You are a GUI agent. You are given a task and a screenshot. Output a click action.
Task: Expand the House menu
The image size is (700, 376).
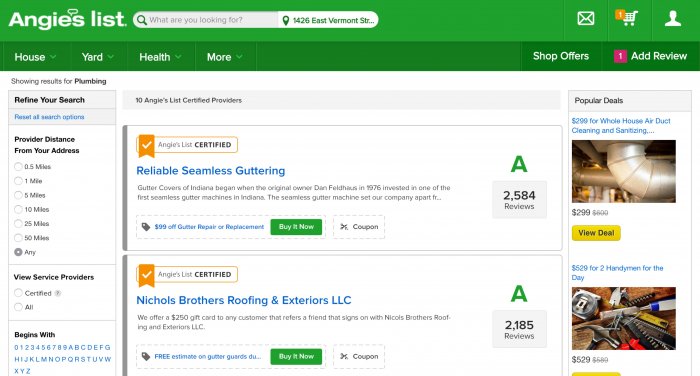coord(35,57)
